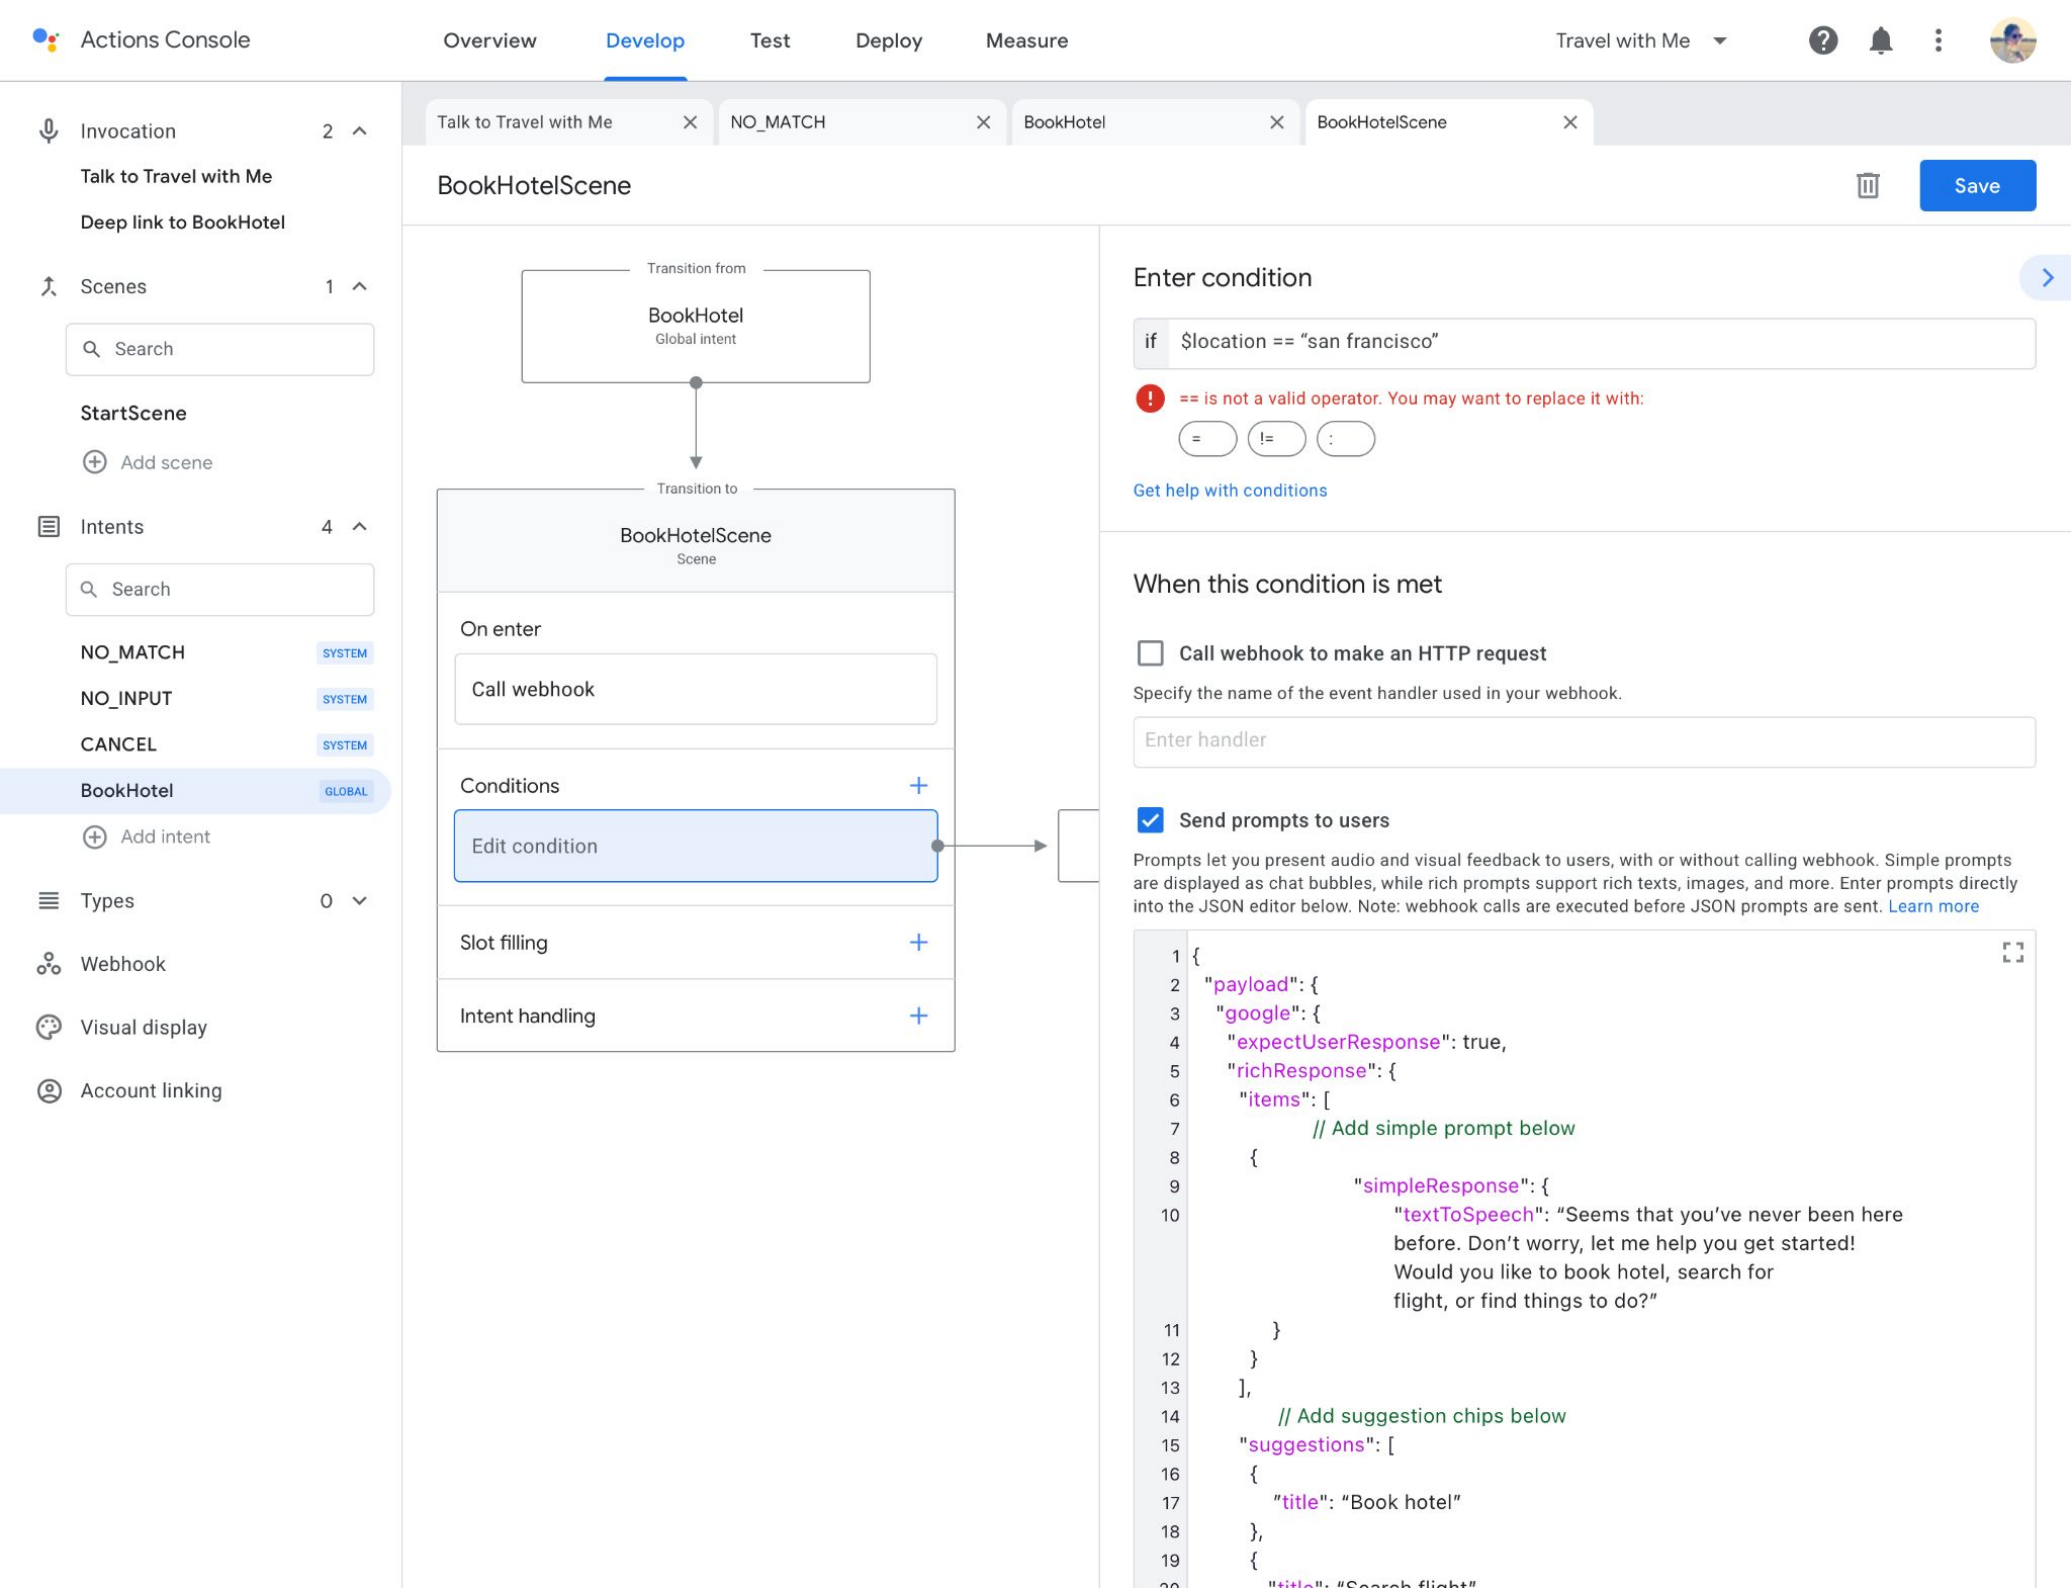Click the Scenes merge icon
The height and width of the screenshot is (1588, 2071).
tap(48, 287)
